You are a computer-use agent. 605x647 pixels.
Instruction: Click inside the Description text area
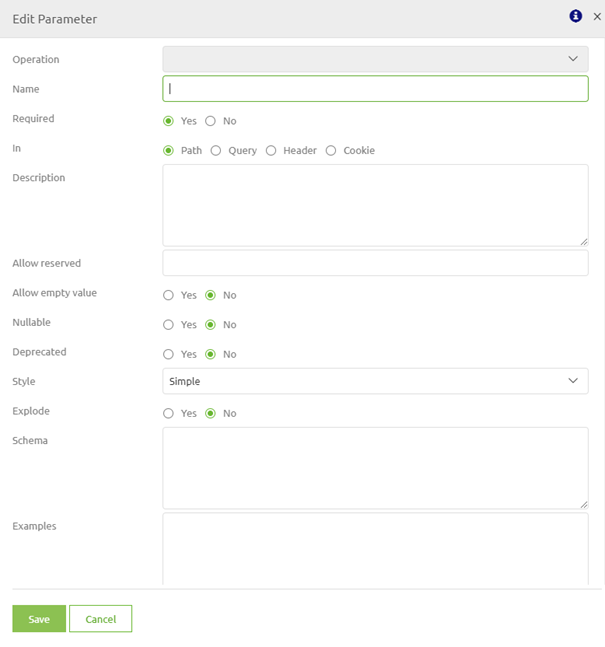tap(375, 205)
